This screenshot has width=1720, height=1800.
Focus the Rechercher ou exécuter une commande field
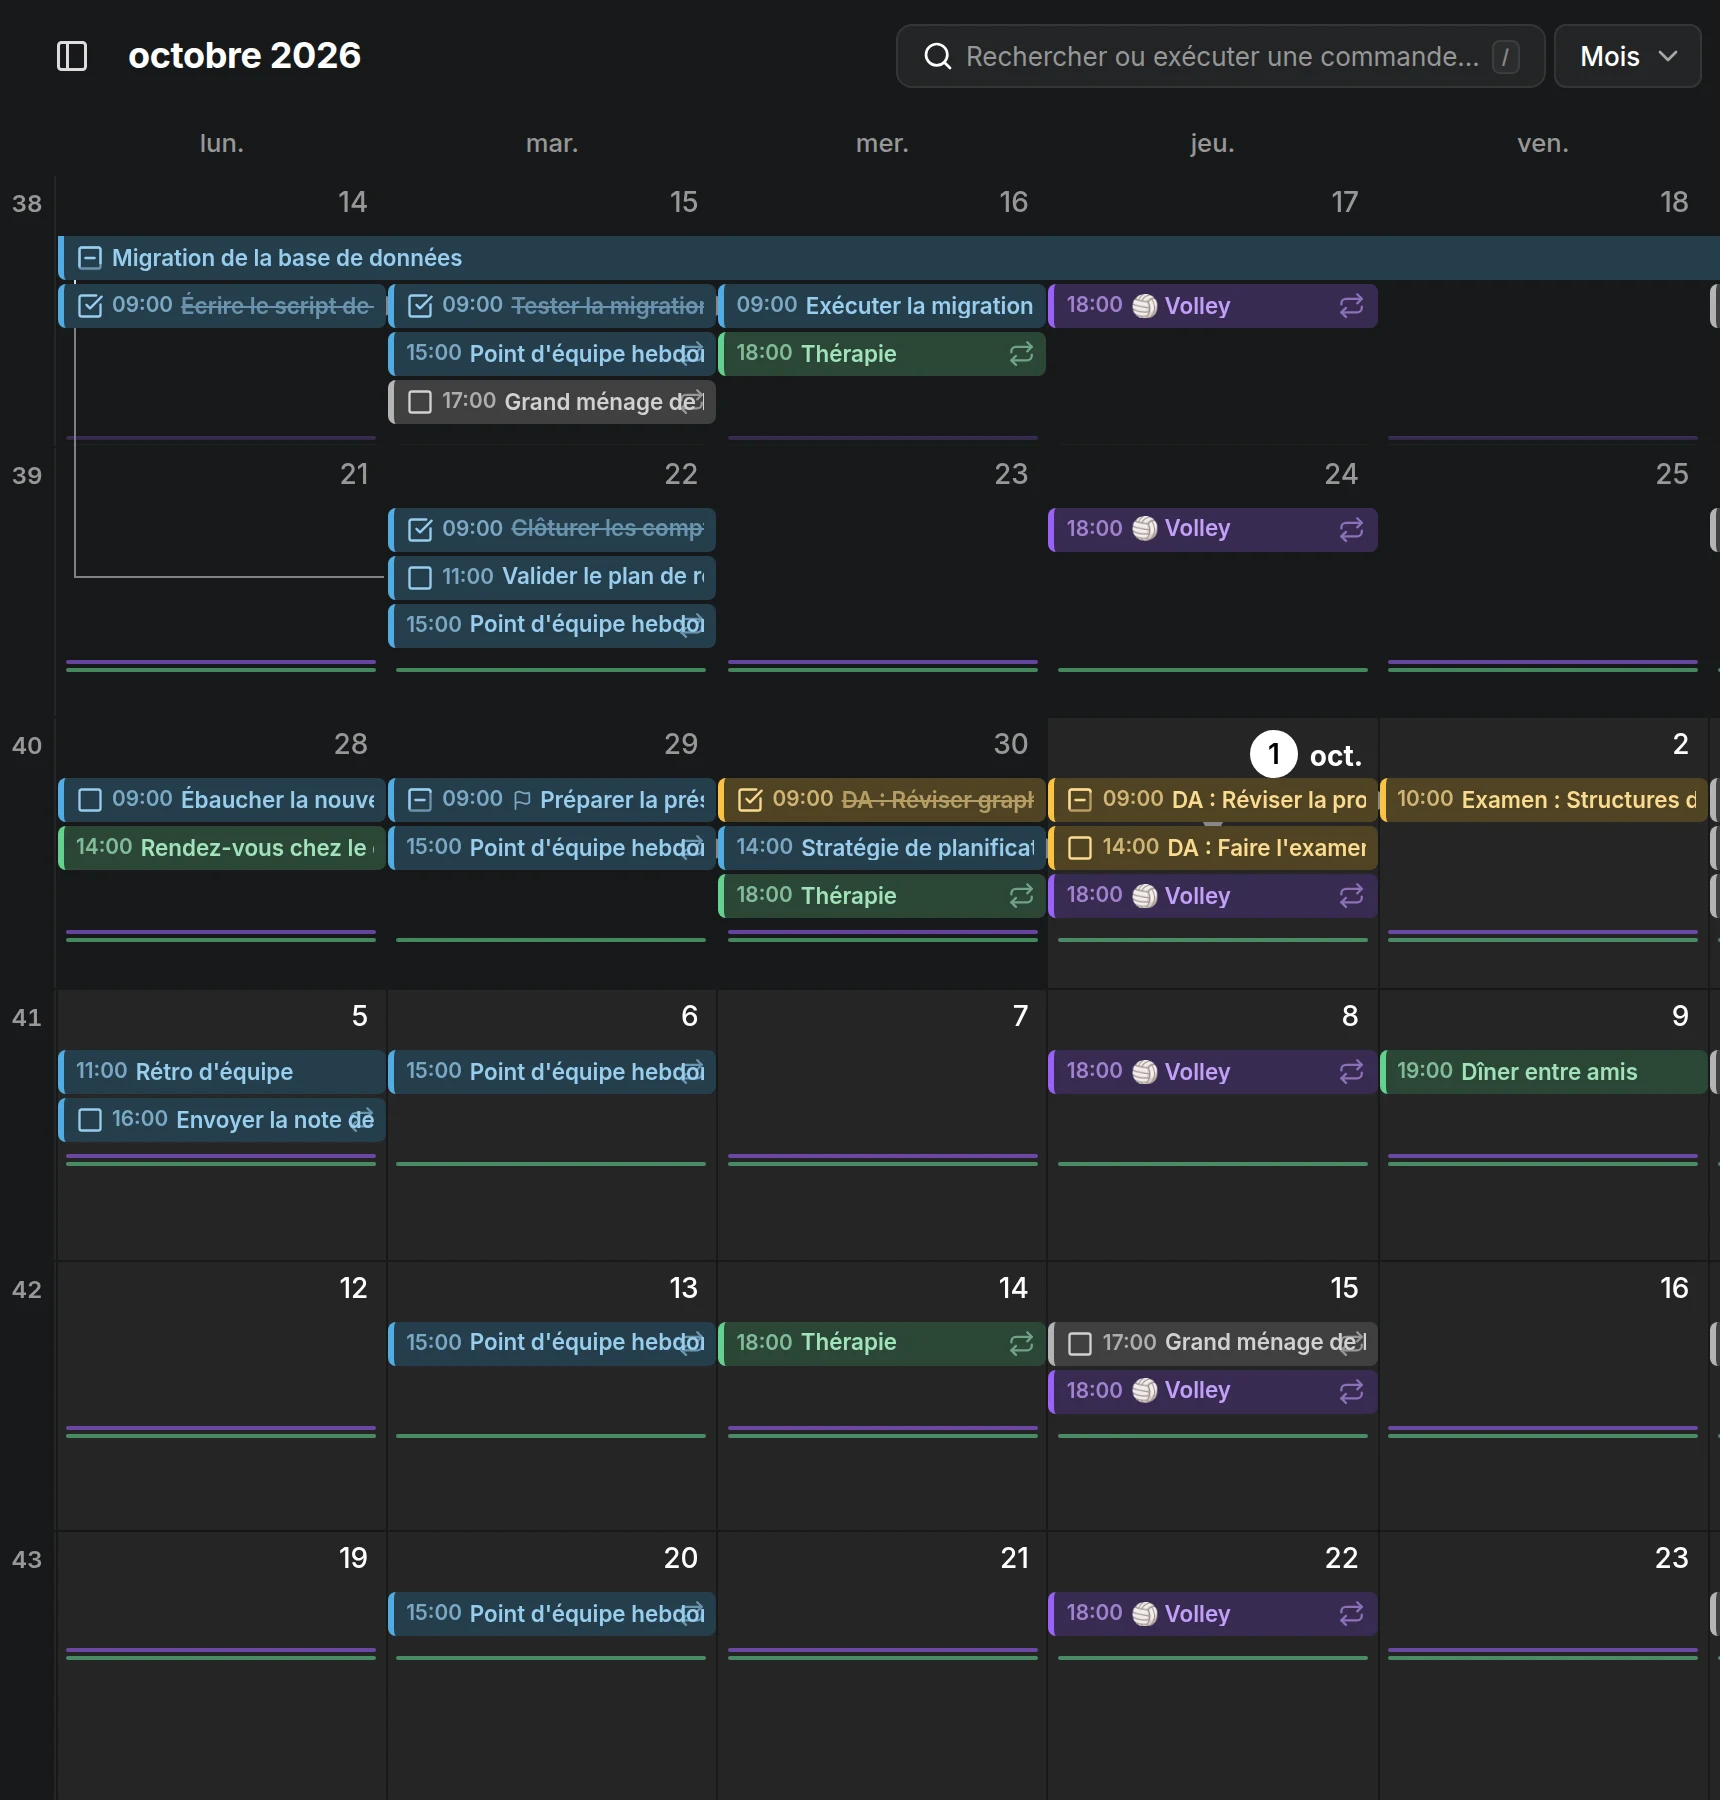1220,56
